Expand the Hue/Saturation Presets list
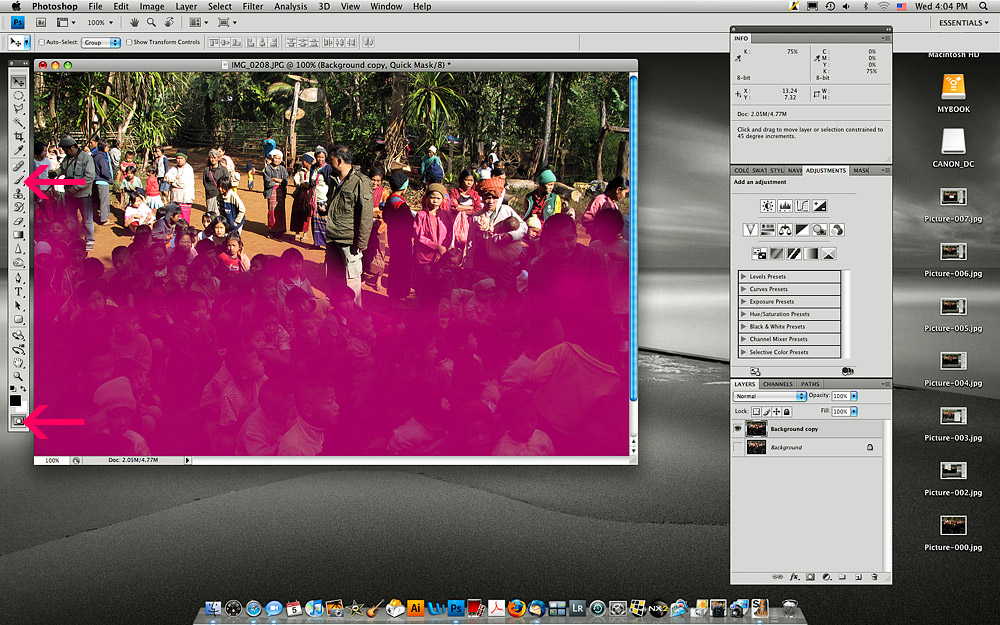Screen dimensions: 1000x625 (x=744, y=314)
